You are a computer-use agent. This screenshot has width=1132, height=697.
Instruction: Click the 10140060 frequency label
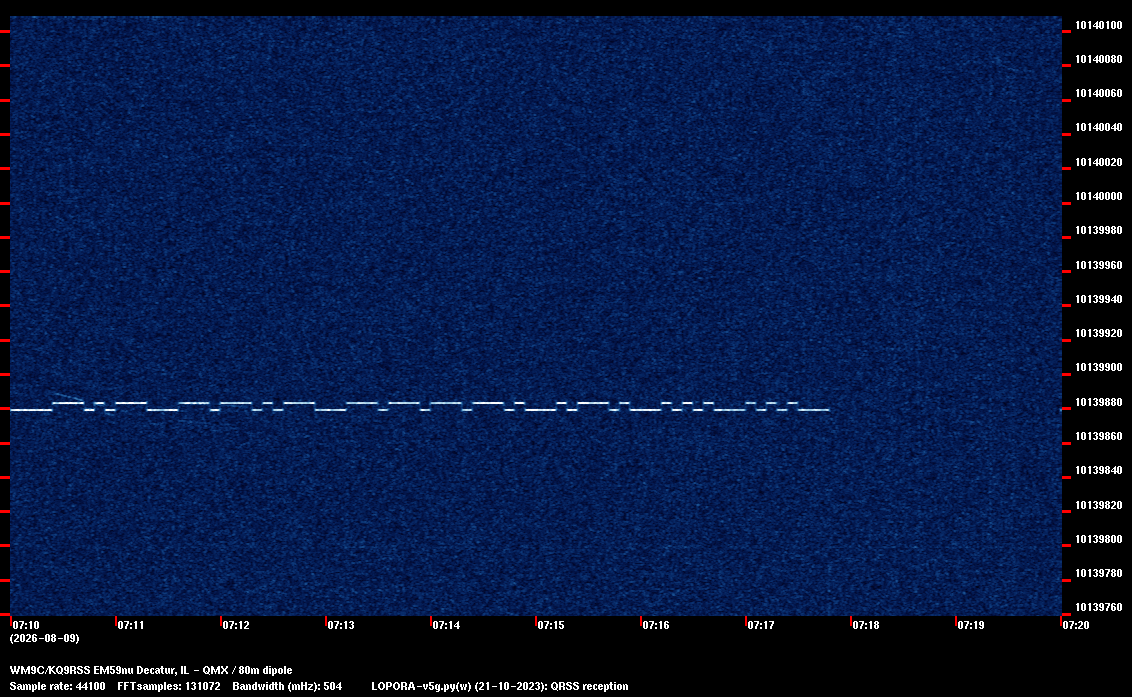pos(1098,93)
